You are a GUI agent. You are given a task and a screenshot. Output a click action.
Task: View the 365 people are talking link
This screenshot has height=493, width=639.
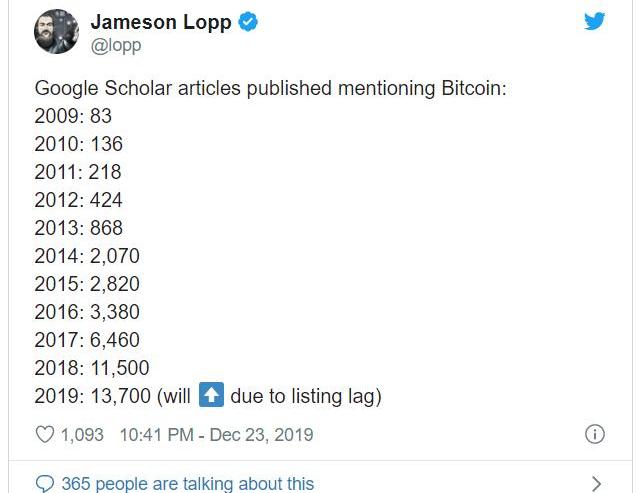click(188, 484)
